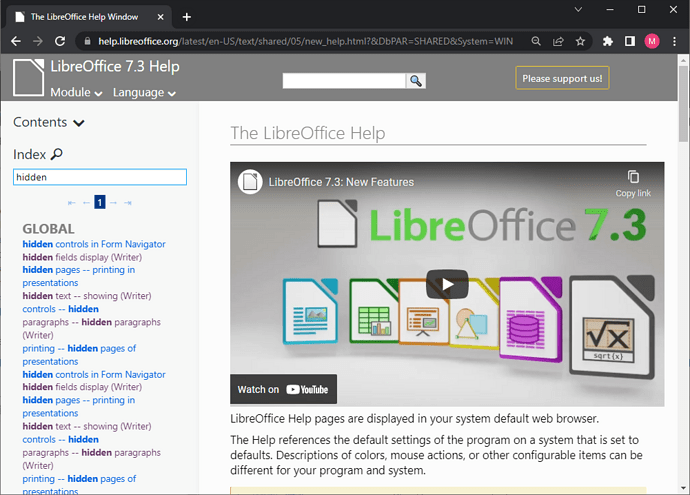Viewport: 690px width, 495px height.
Task: Open second 'hidden fields display (Writer)' link
Action: (x=82, y=387)
